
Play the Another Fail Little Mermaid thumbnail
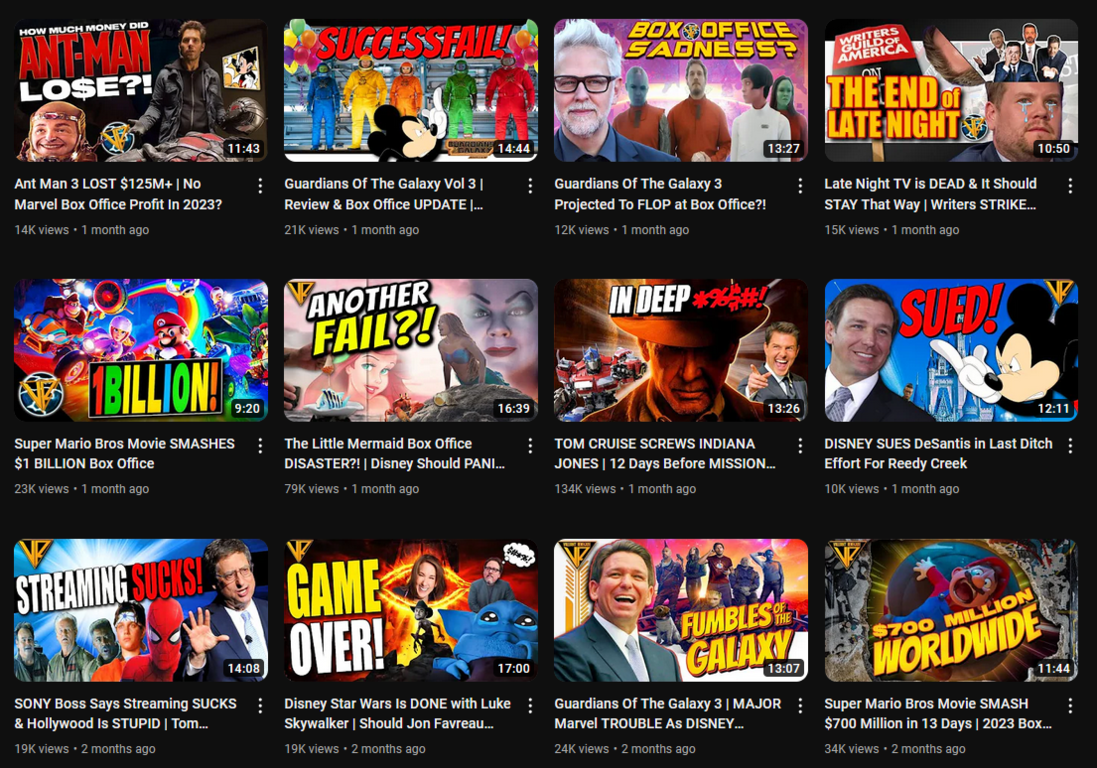click(411, 350)
